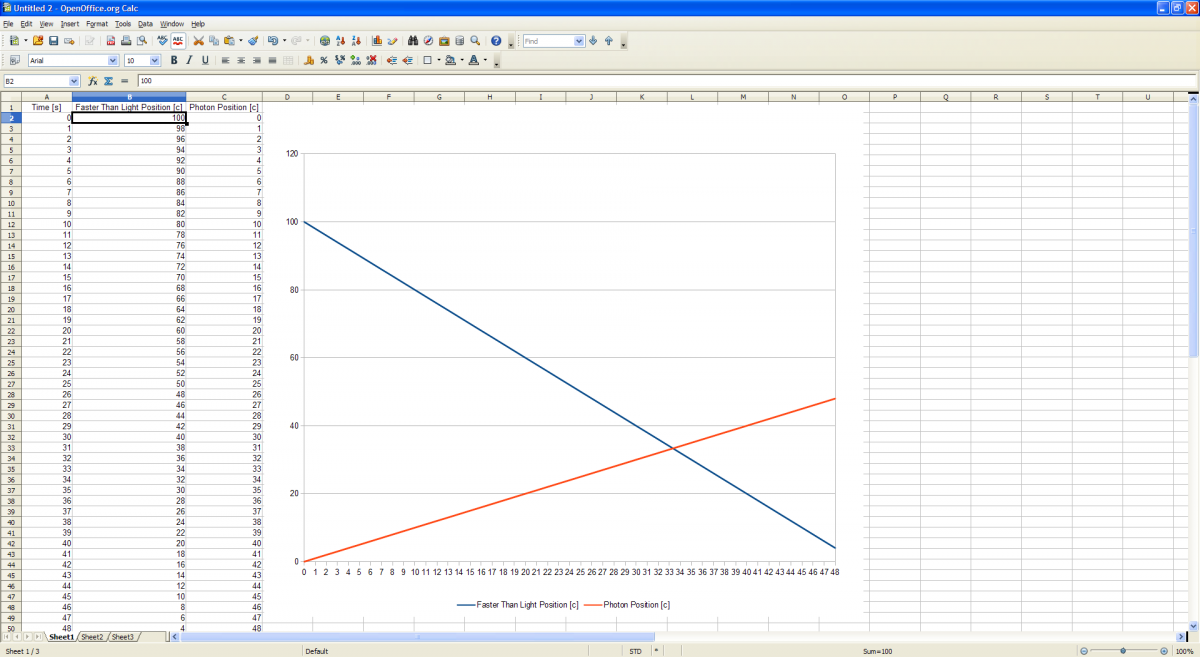Open the Chart insert tool
Screen dimensions: 1200x657
pos(377,41)
